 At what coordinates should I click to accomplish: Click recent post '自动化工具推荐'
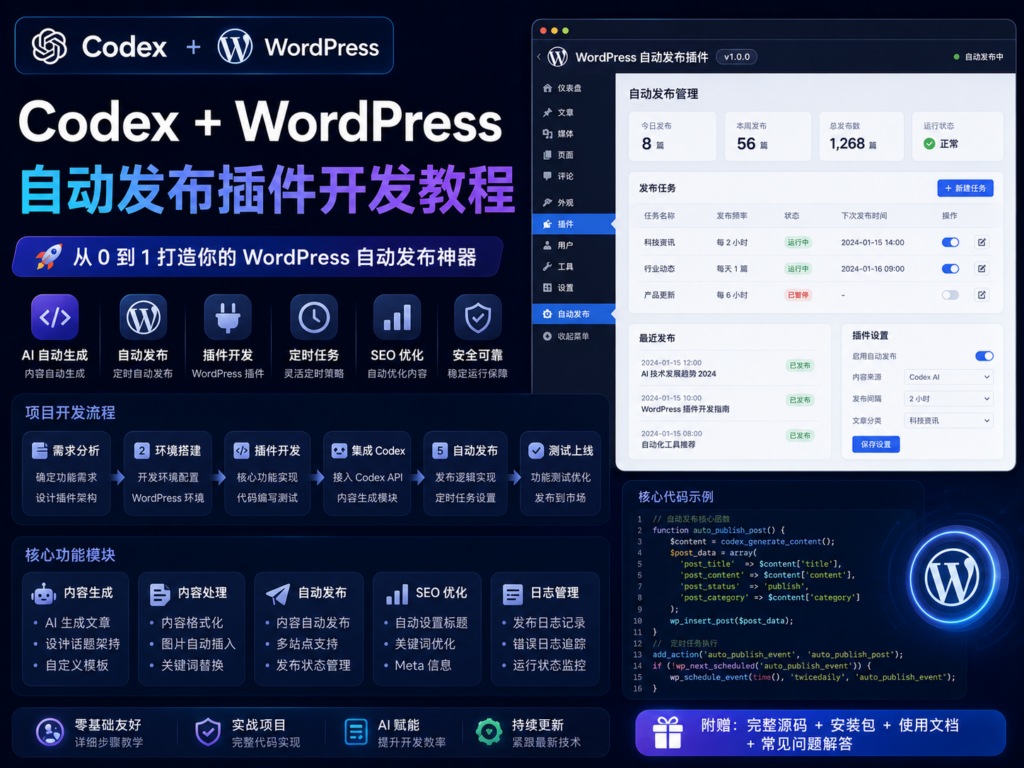(x=668, y=445)
